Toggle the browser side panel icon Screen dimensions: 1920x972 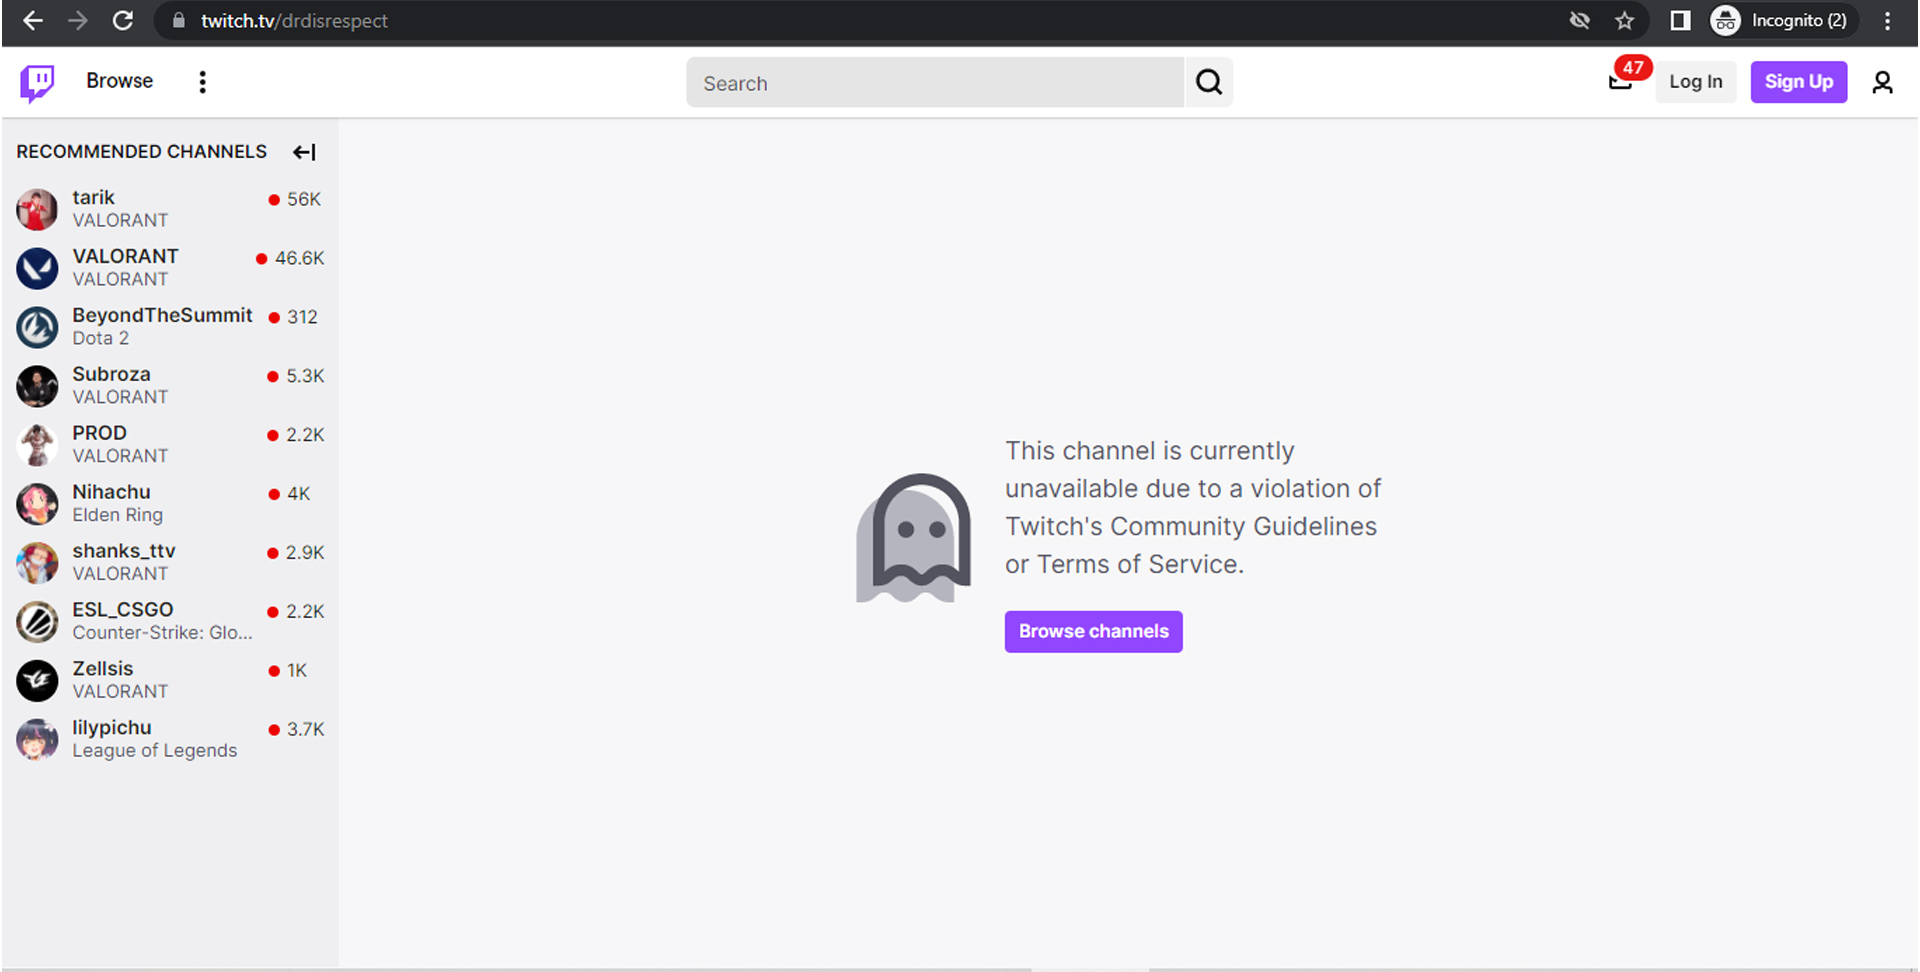coord(1680,21)
